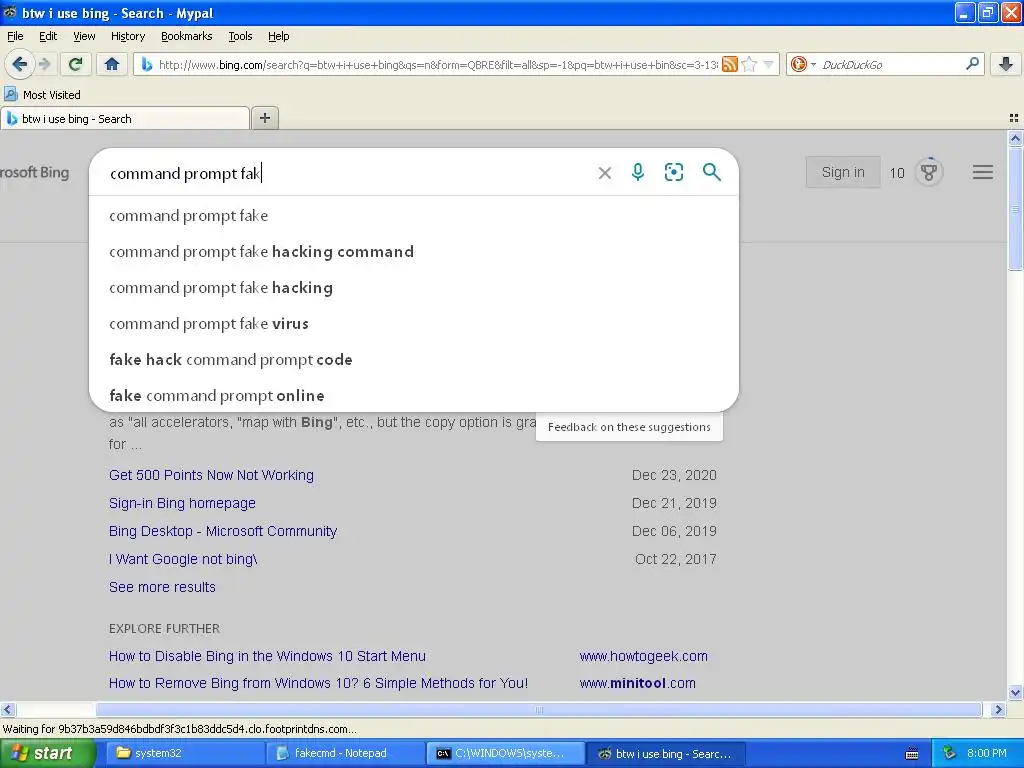Open 'Bing Desktop - Microsoft Community' link
The height and width of the screenshot is (768, 1024).
click(x=223, y=531)
